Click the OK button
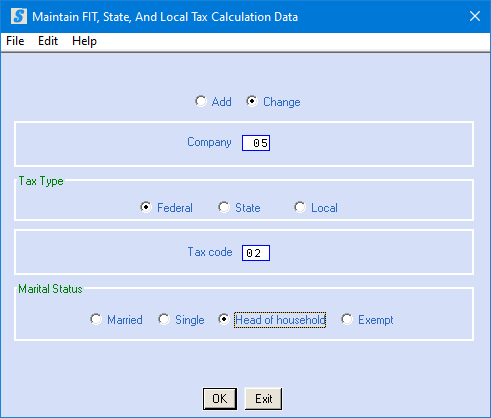The image size is (491, 418). (x=220, y=399)
